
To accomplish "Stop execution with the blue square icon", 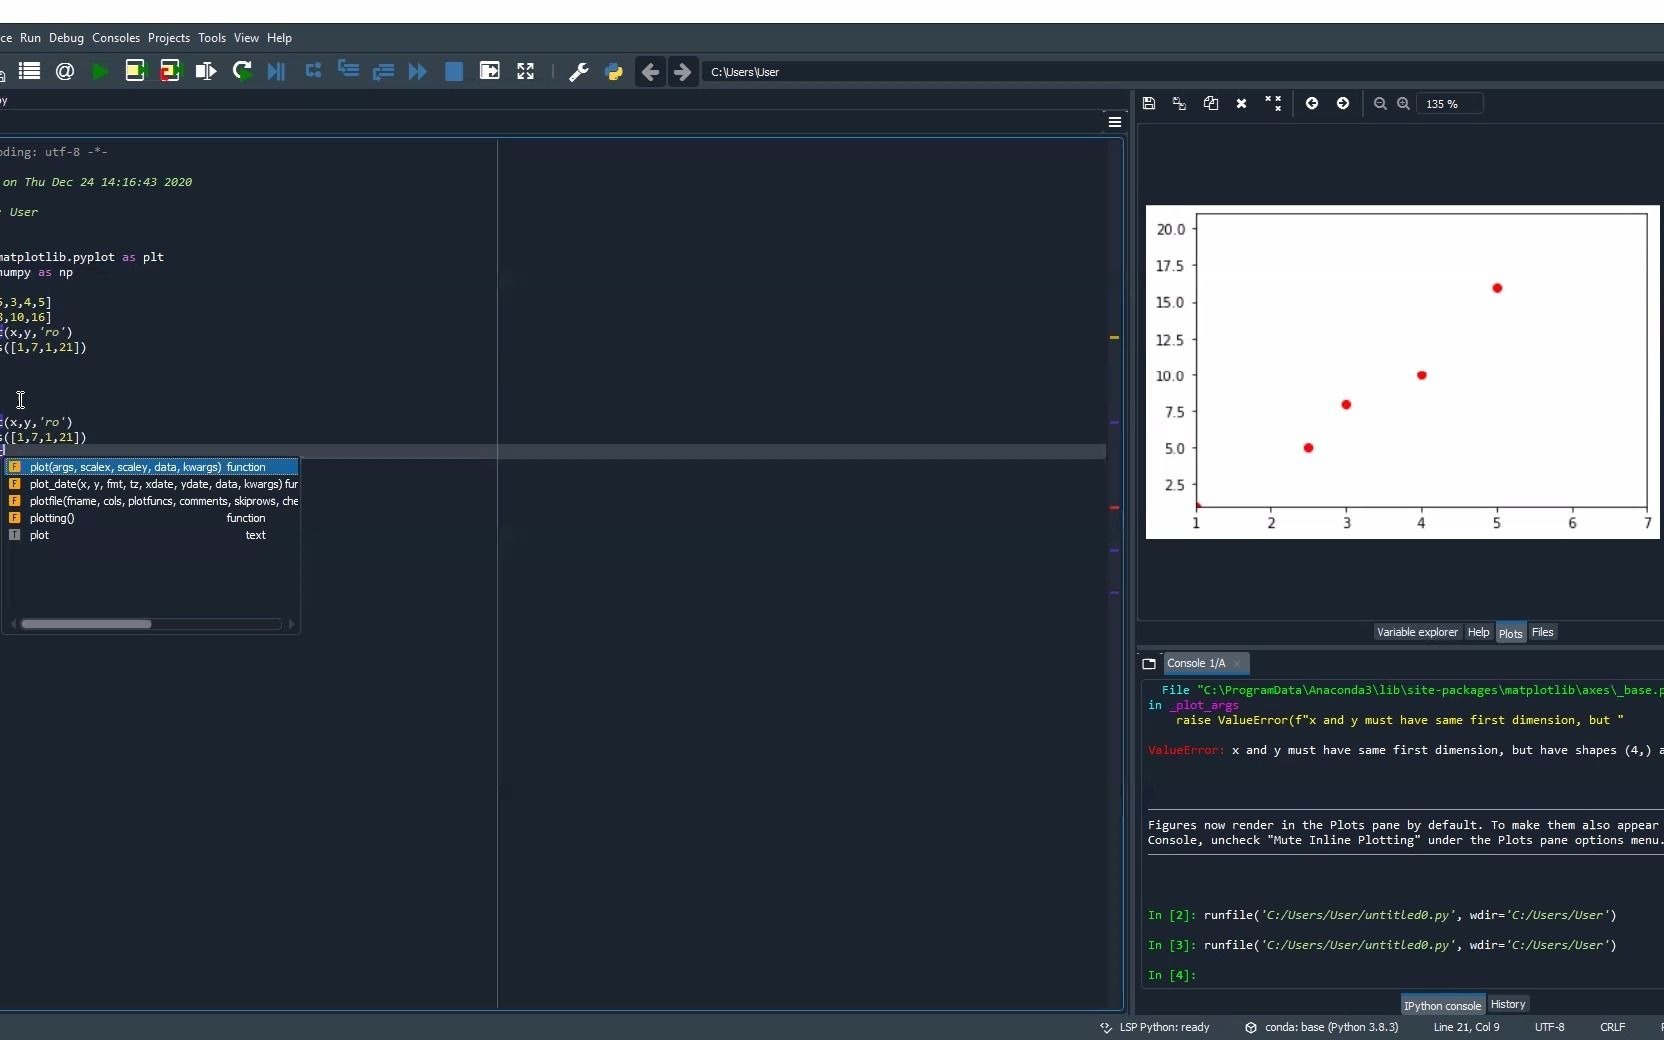I will pyautogui.click(x=454, y=71).
